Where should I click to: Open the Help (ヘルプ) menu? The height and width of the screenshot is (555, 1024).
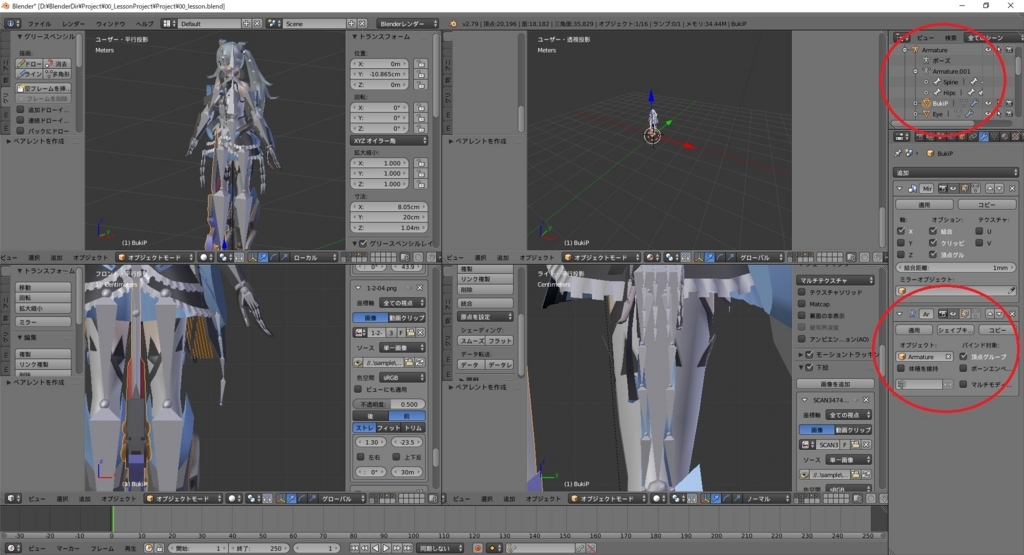point(144,24)
